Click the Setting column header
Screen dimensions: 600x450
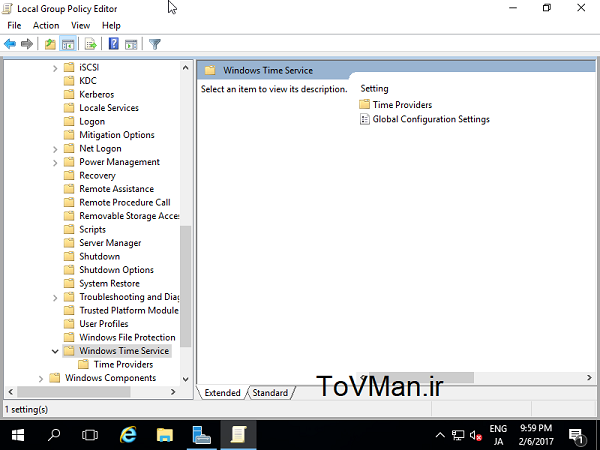(374, 88)
